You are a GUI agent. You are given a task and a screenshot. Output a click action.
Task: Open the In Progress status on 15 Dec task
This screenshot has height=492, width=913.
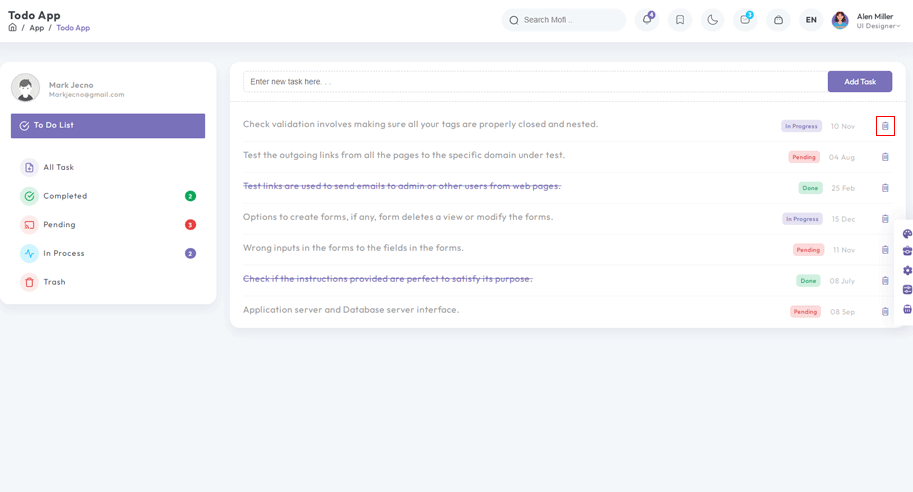click(x=802, y=219)
